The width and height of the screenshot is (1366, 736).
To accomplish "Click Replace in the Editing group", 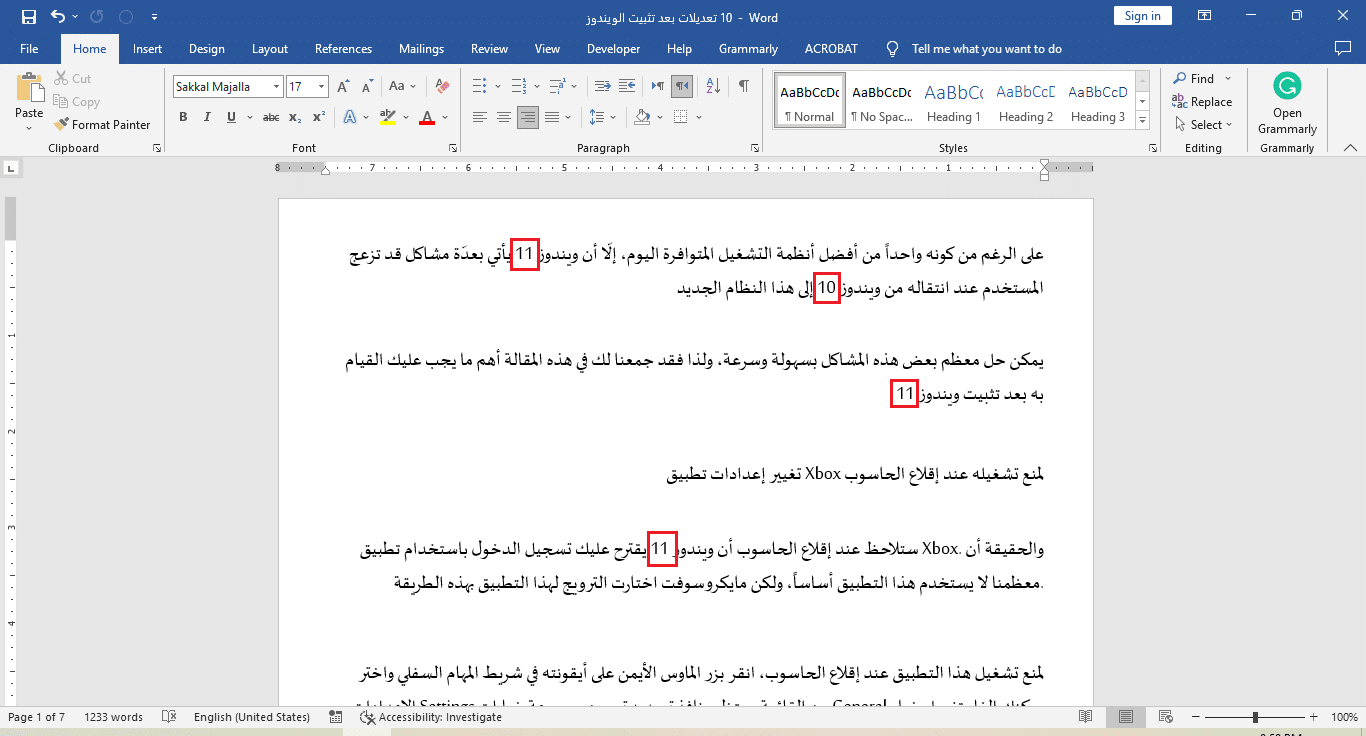I will (x=1202, y=102).
